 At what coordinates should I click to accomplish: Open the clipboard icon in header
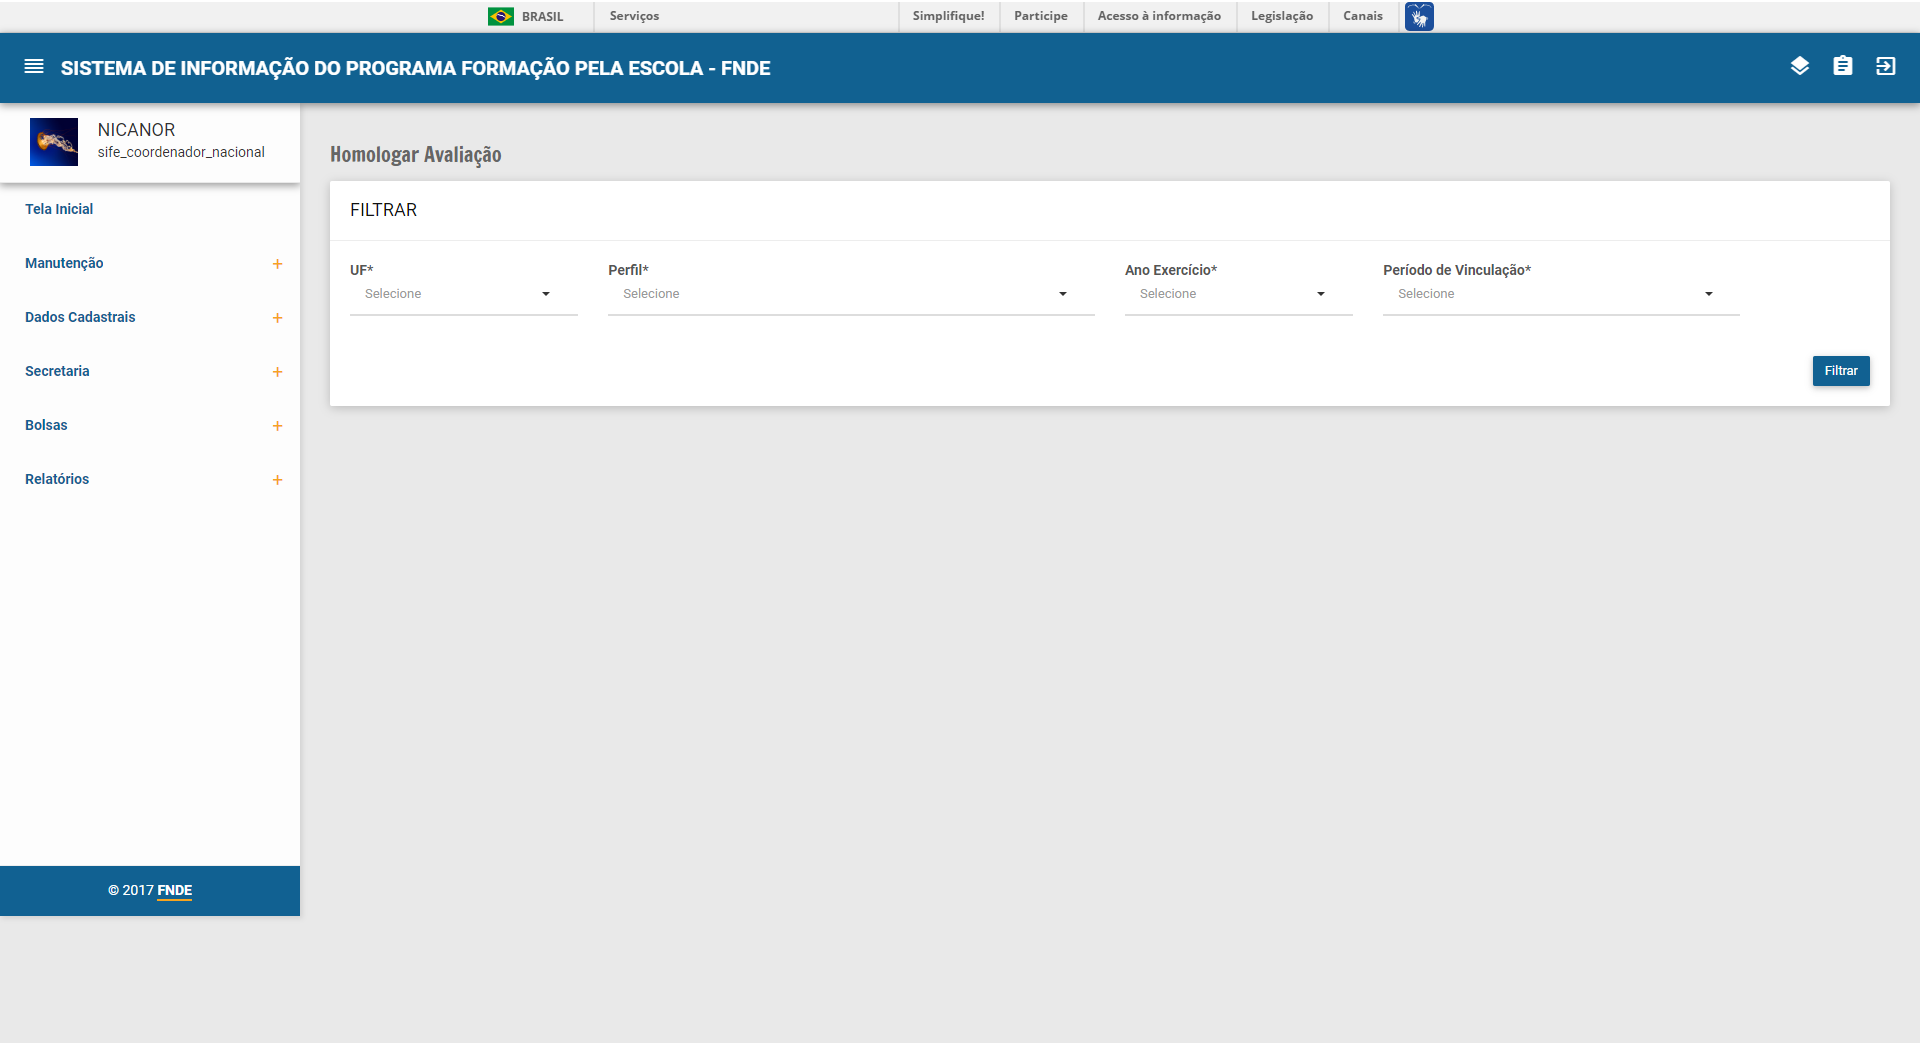coord(1842,66)
